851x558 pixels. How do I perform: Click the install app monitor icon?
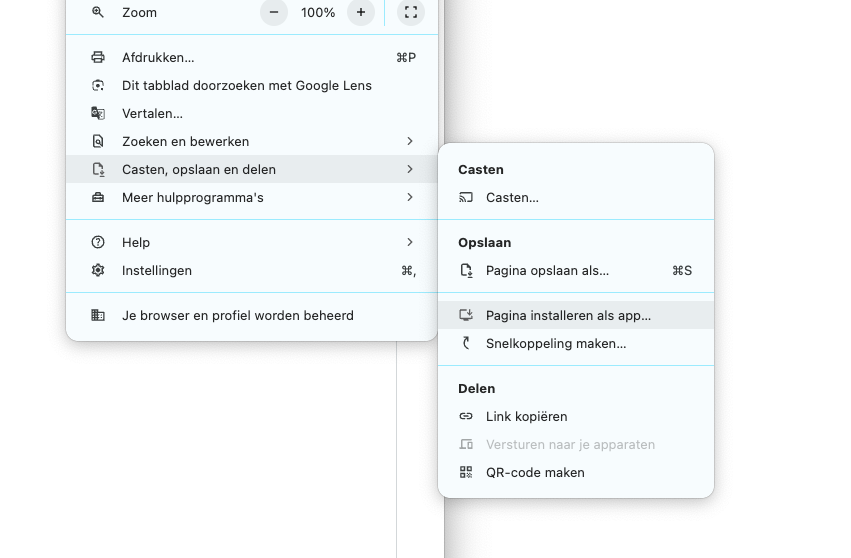coord(466,315)
